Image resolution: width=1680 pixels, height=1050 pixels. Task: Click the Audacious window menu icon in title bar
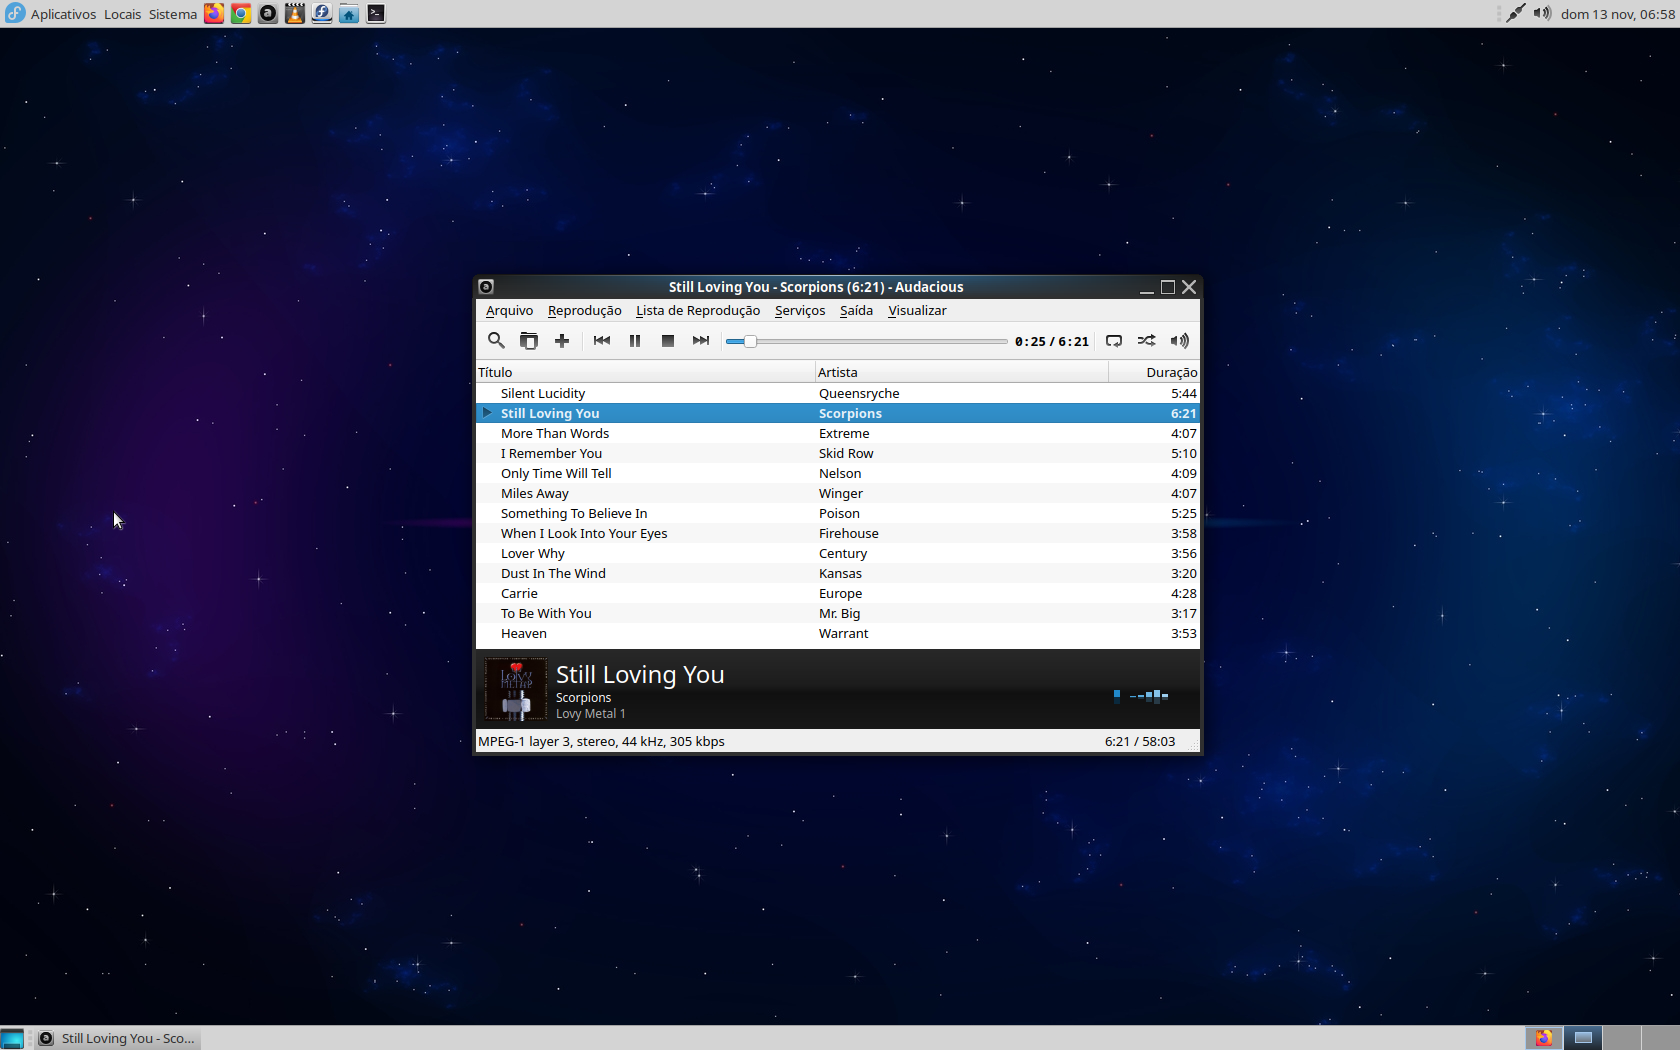point(486,287)
